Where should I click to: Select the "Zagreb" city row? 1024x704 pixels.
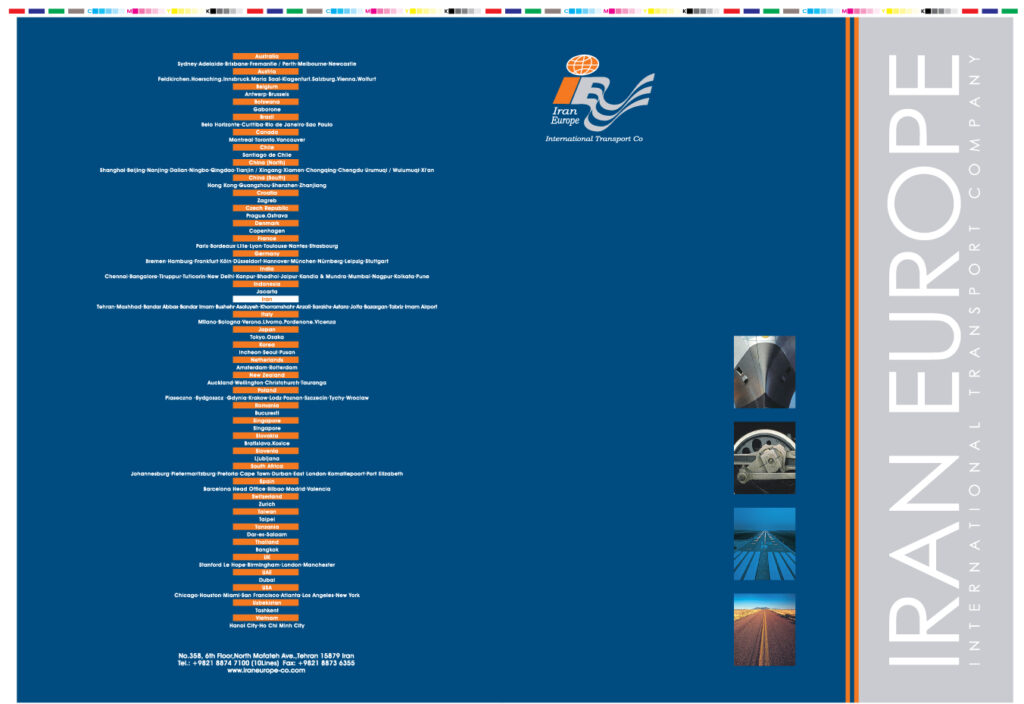[266, 200]
